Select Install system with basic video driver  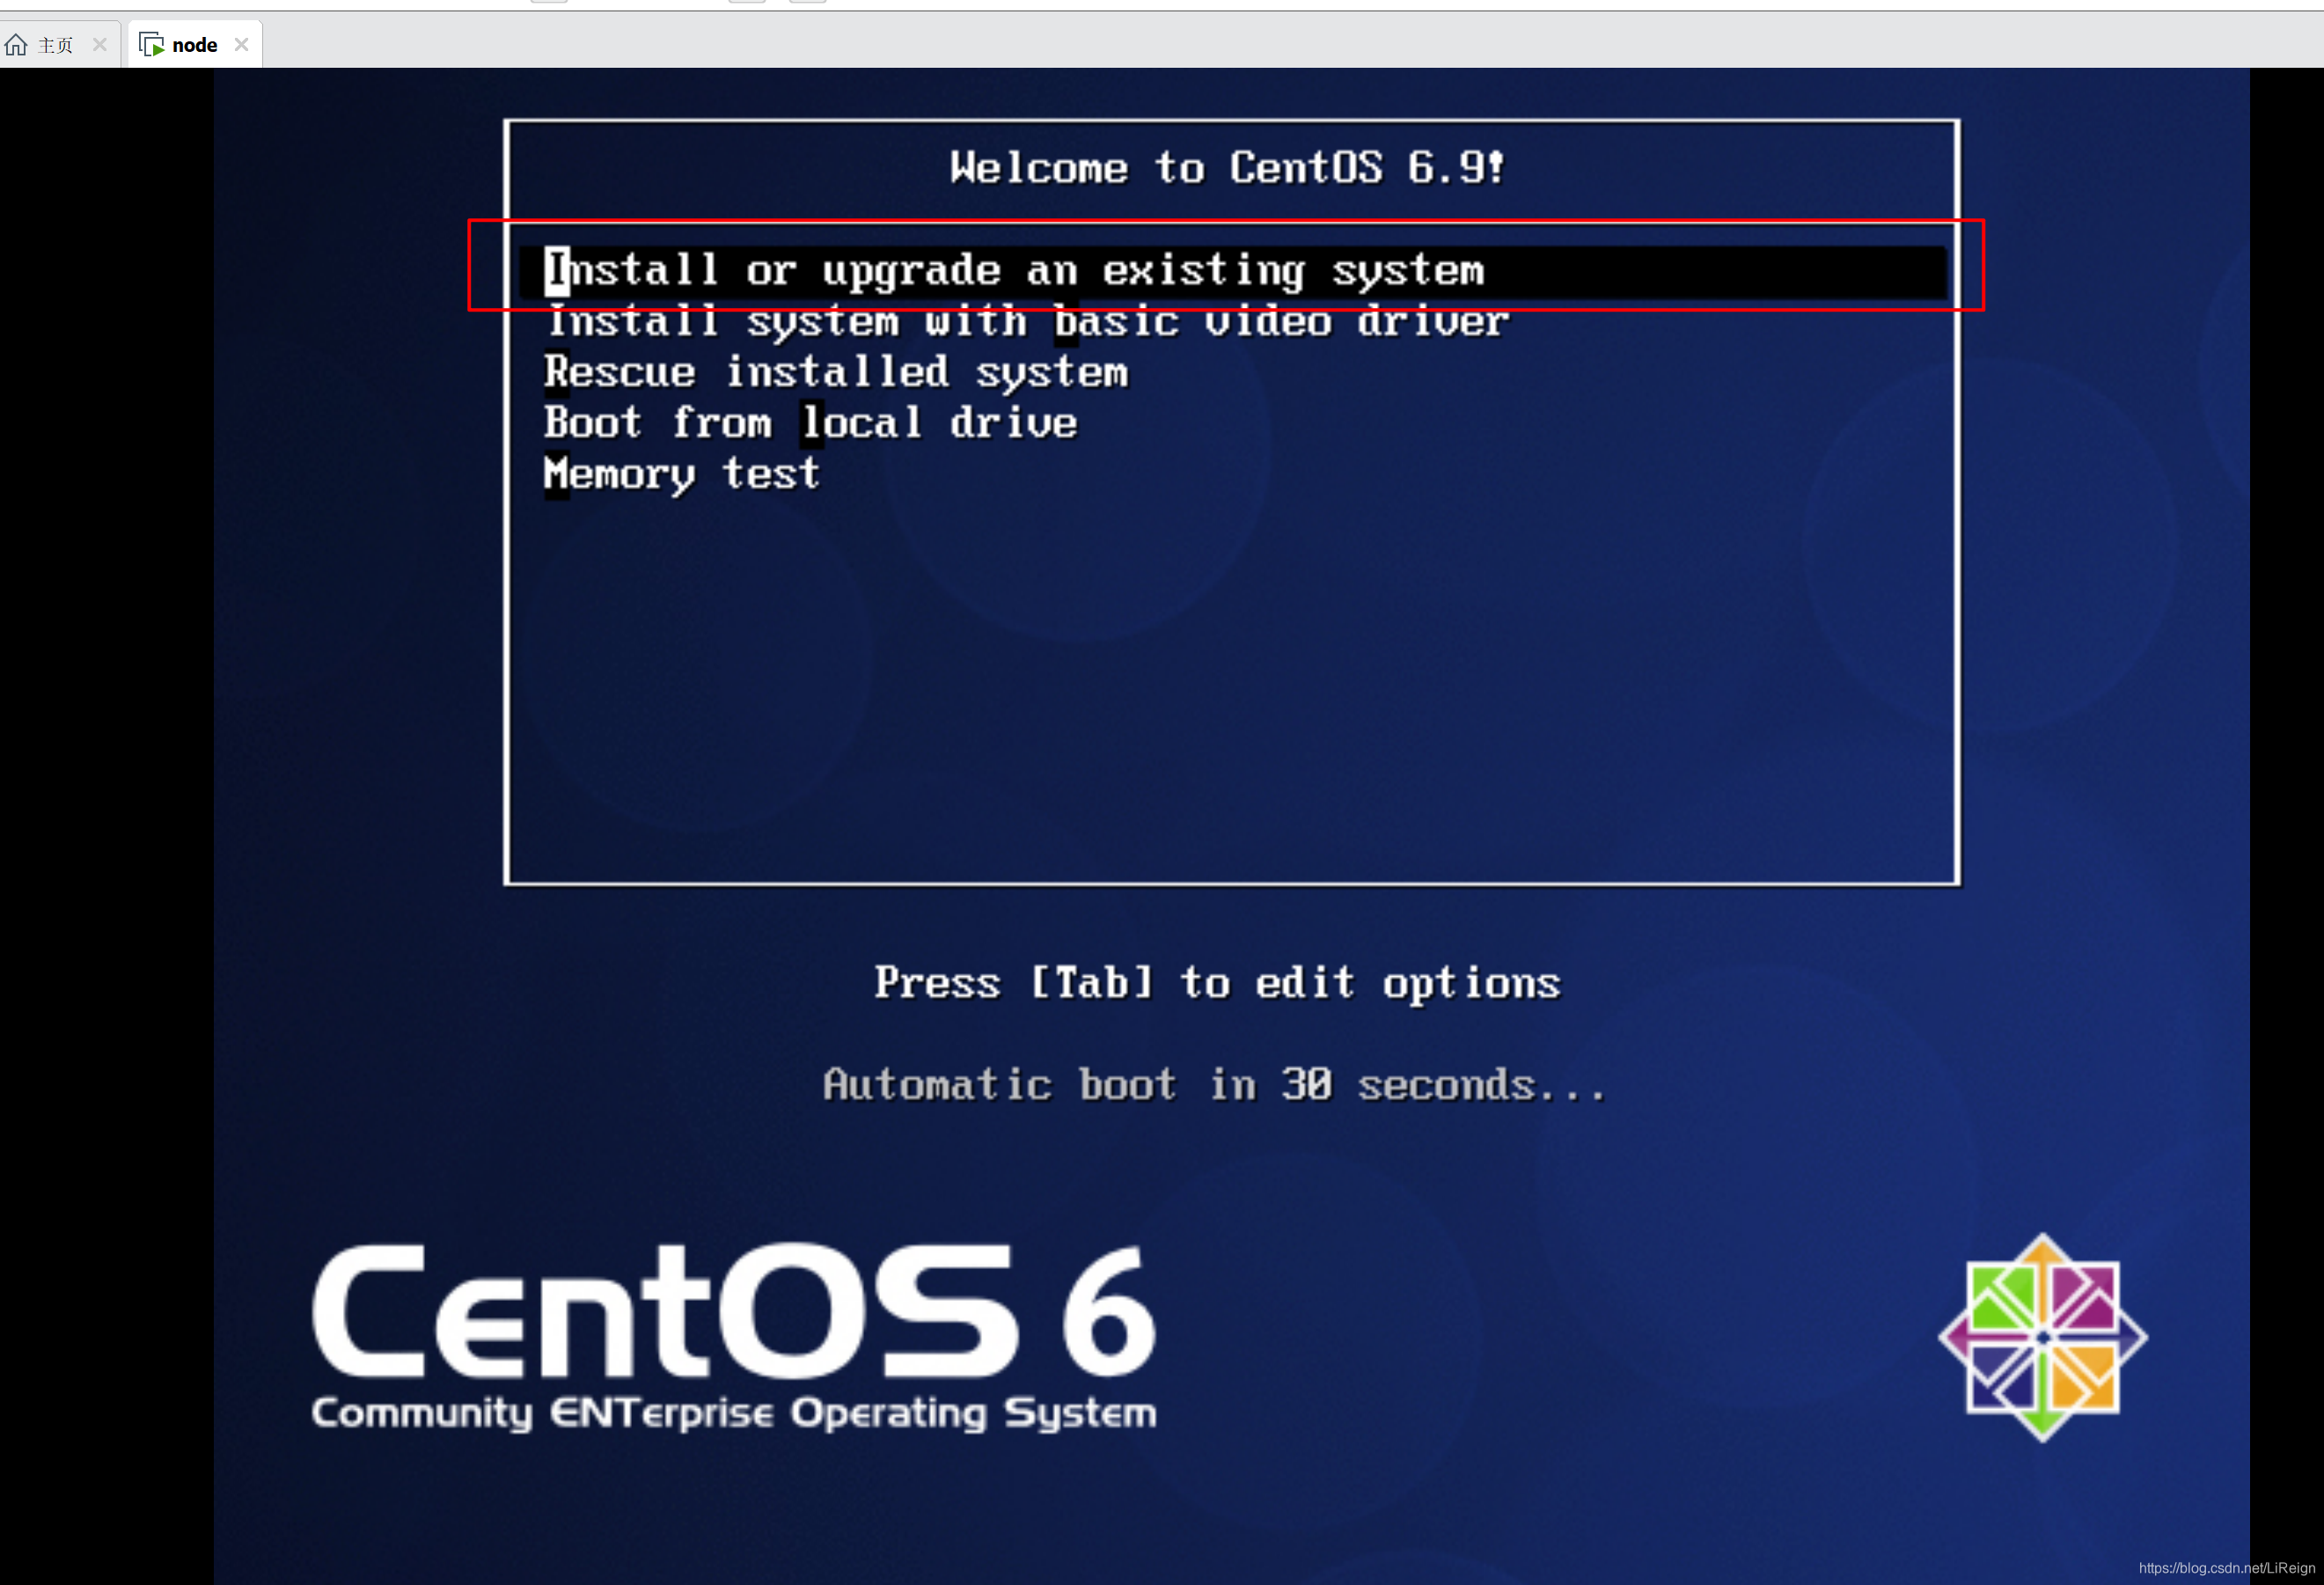(1027, 322)
